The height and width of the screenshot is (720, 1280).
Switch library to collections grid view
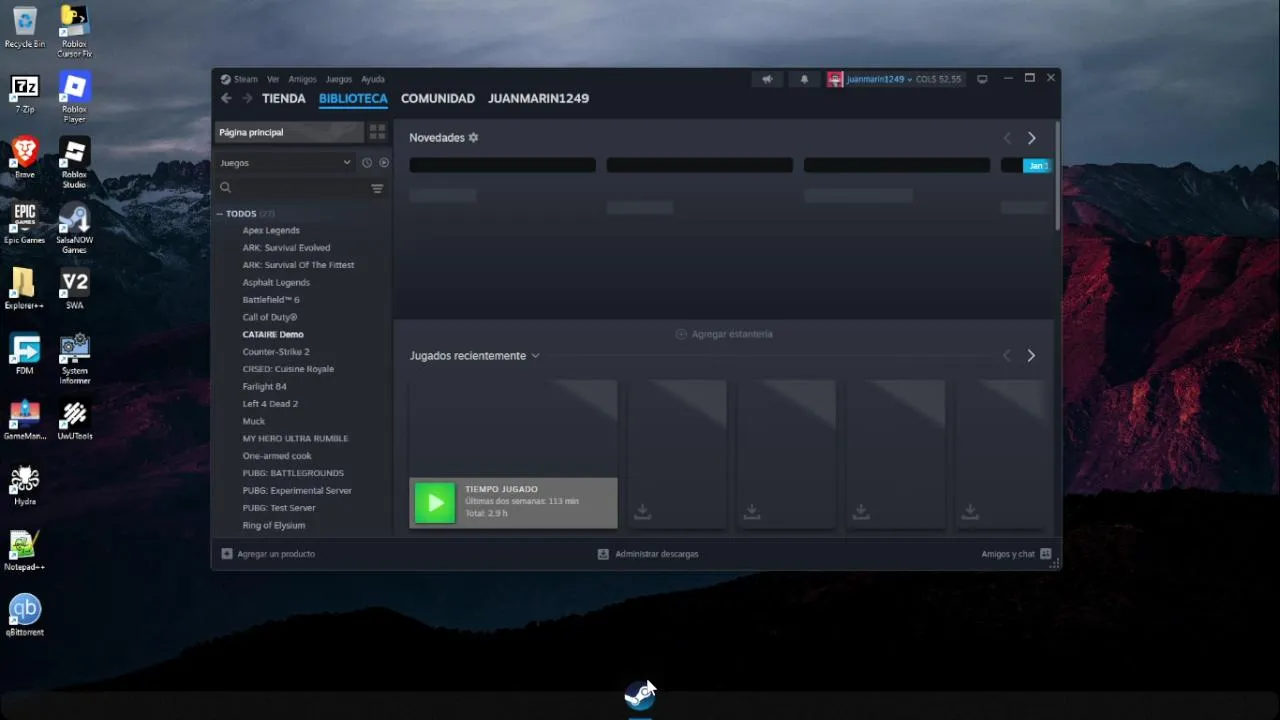pyautogui.click(x=377, y=131)
